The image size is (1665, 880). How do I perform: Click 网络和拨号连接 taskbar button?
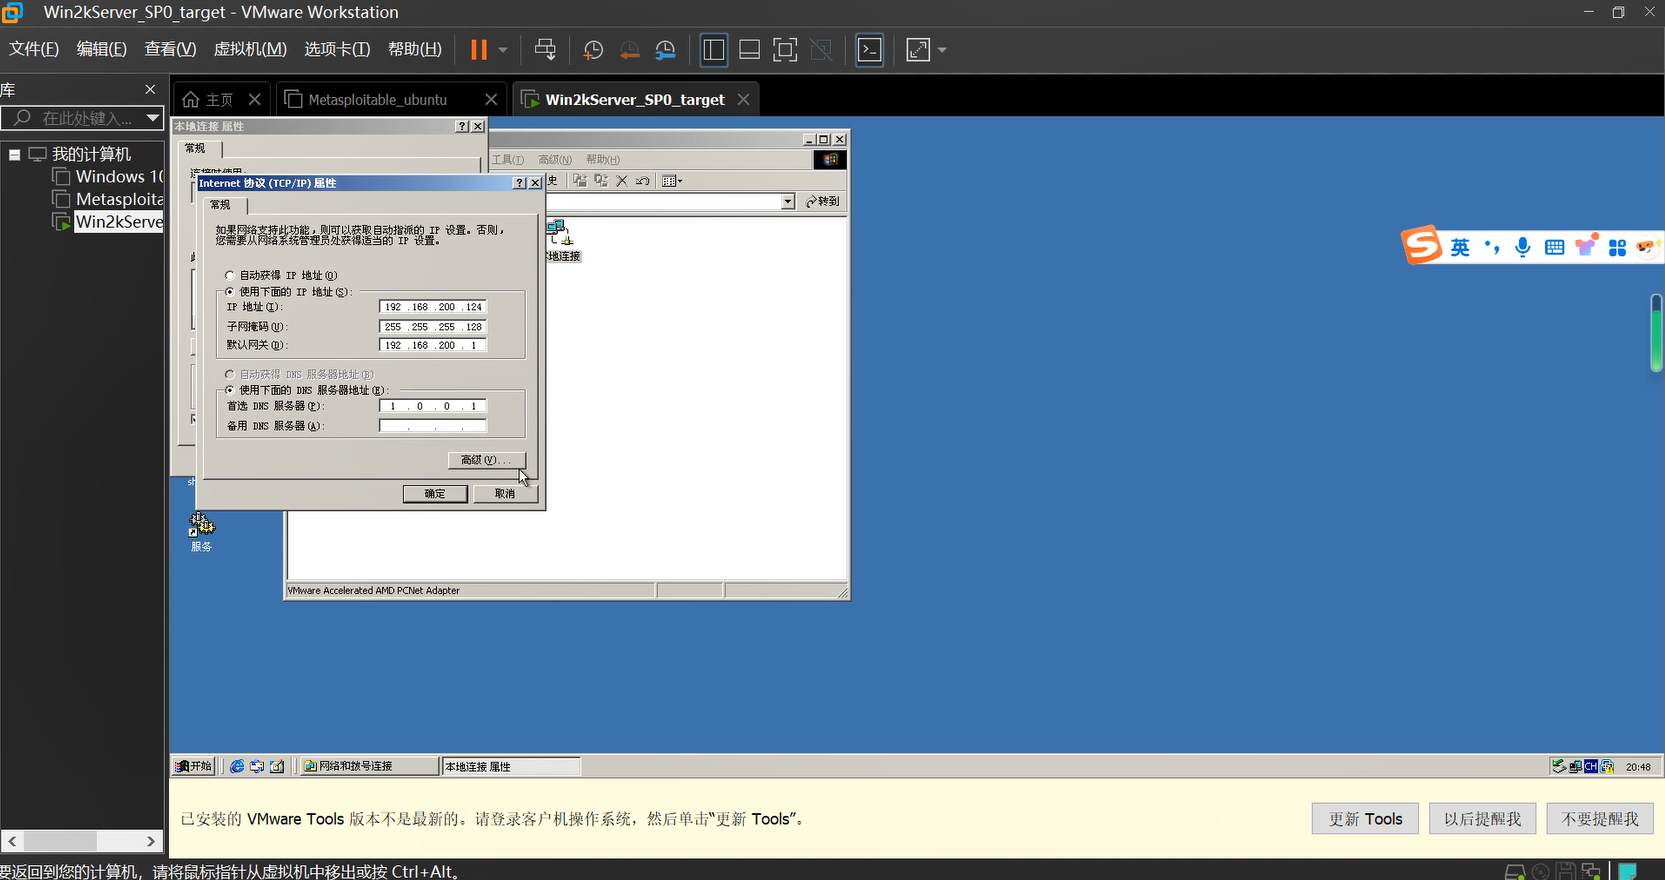(371, 766)
